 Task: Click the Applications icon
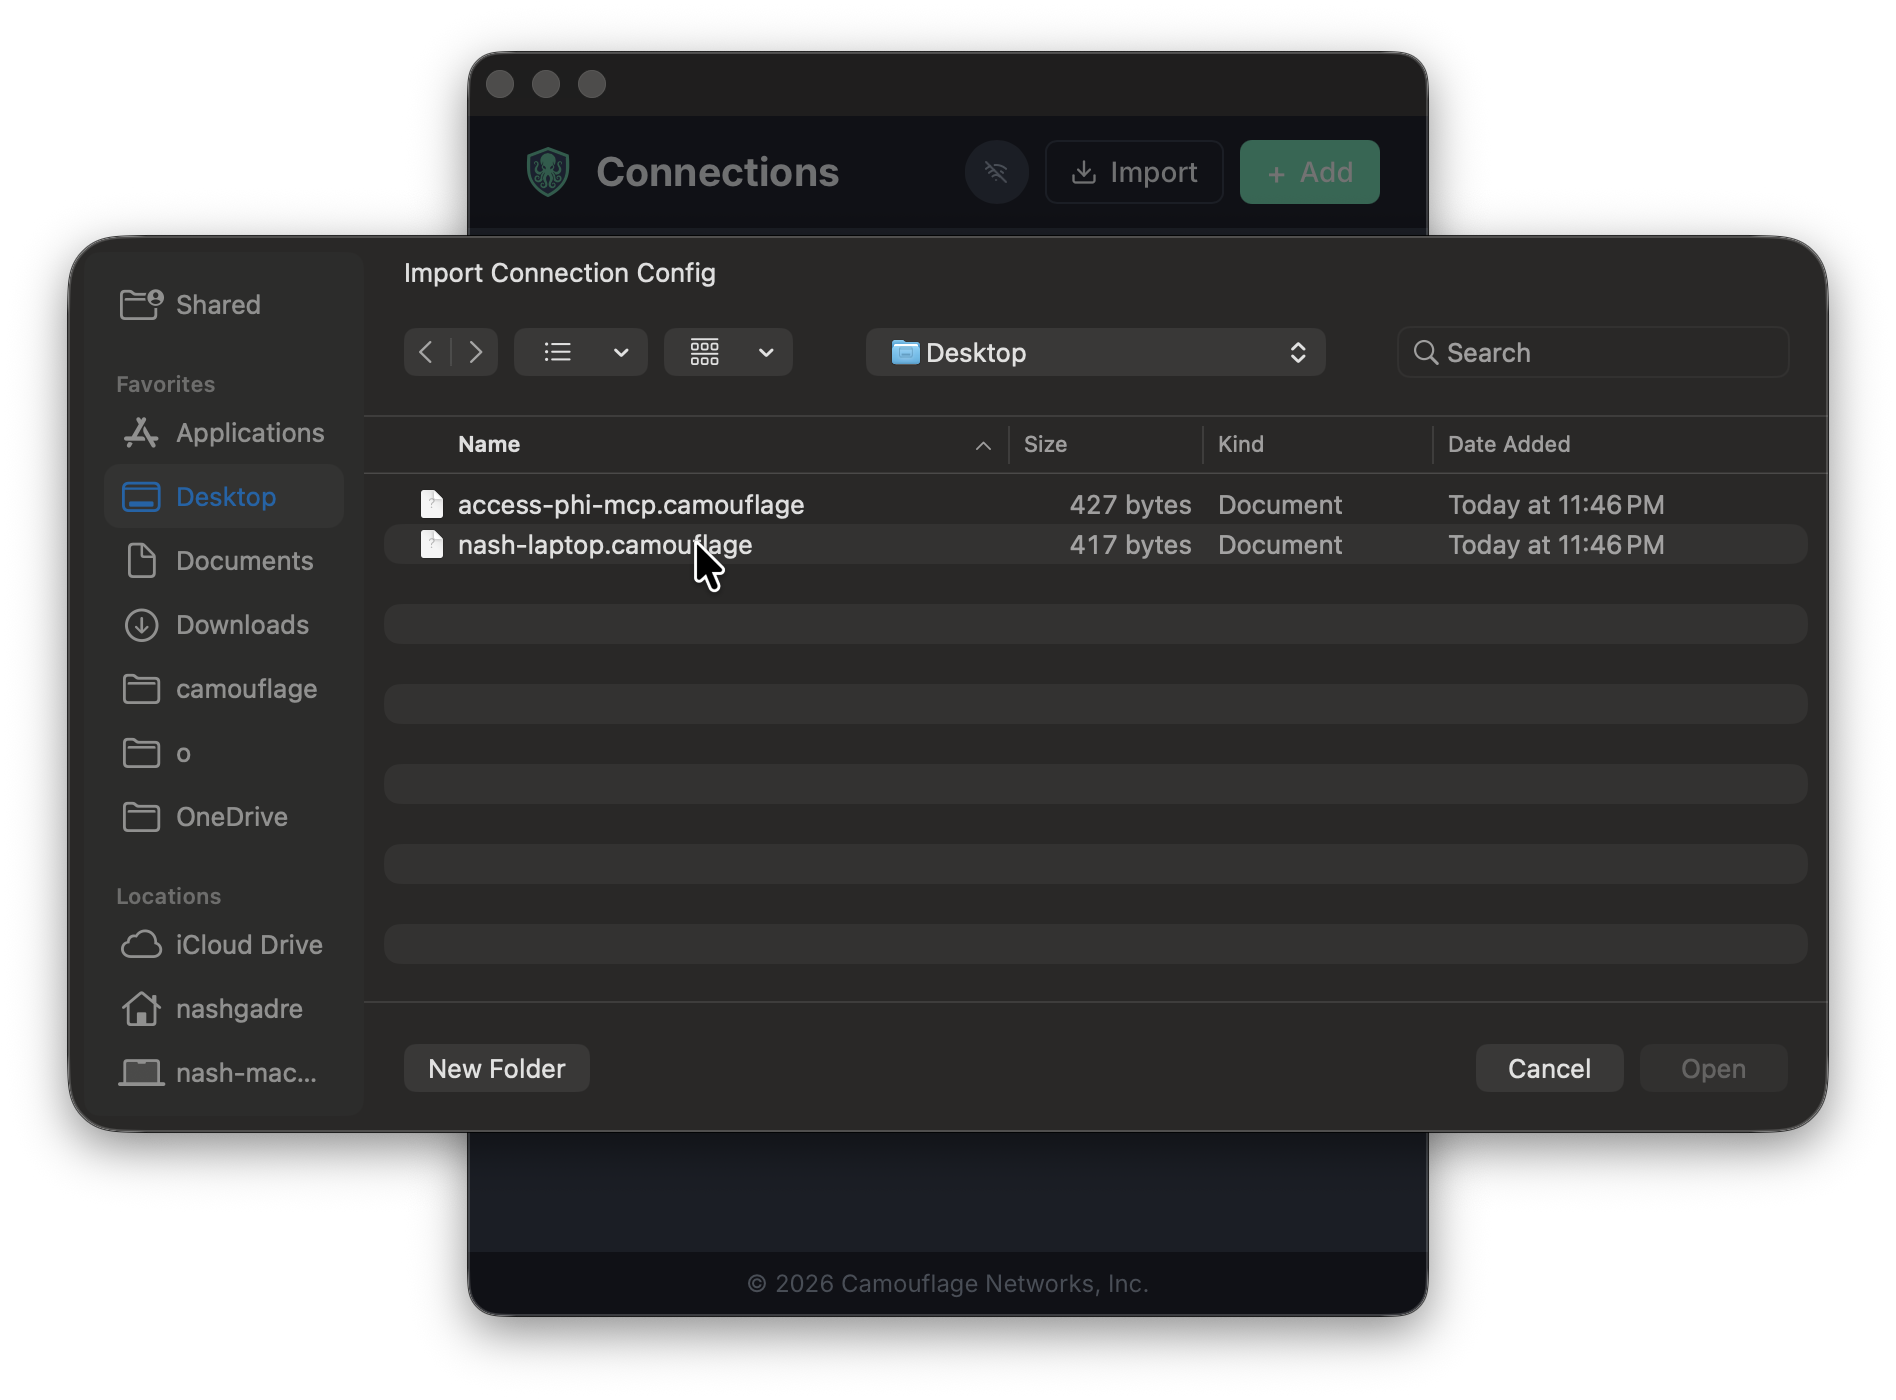pyautogui.click(x=141, y=432)
